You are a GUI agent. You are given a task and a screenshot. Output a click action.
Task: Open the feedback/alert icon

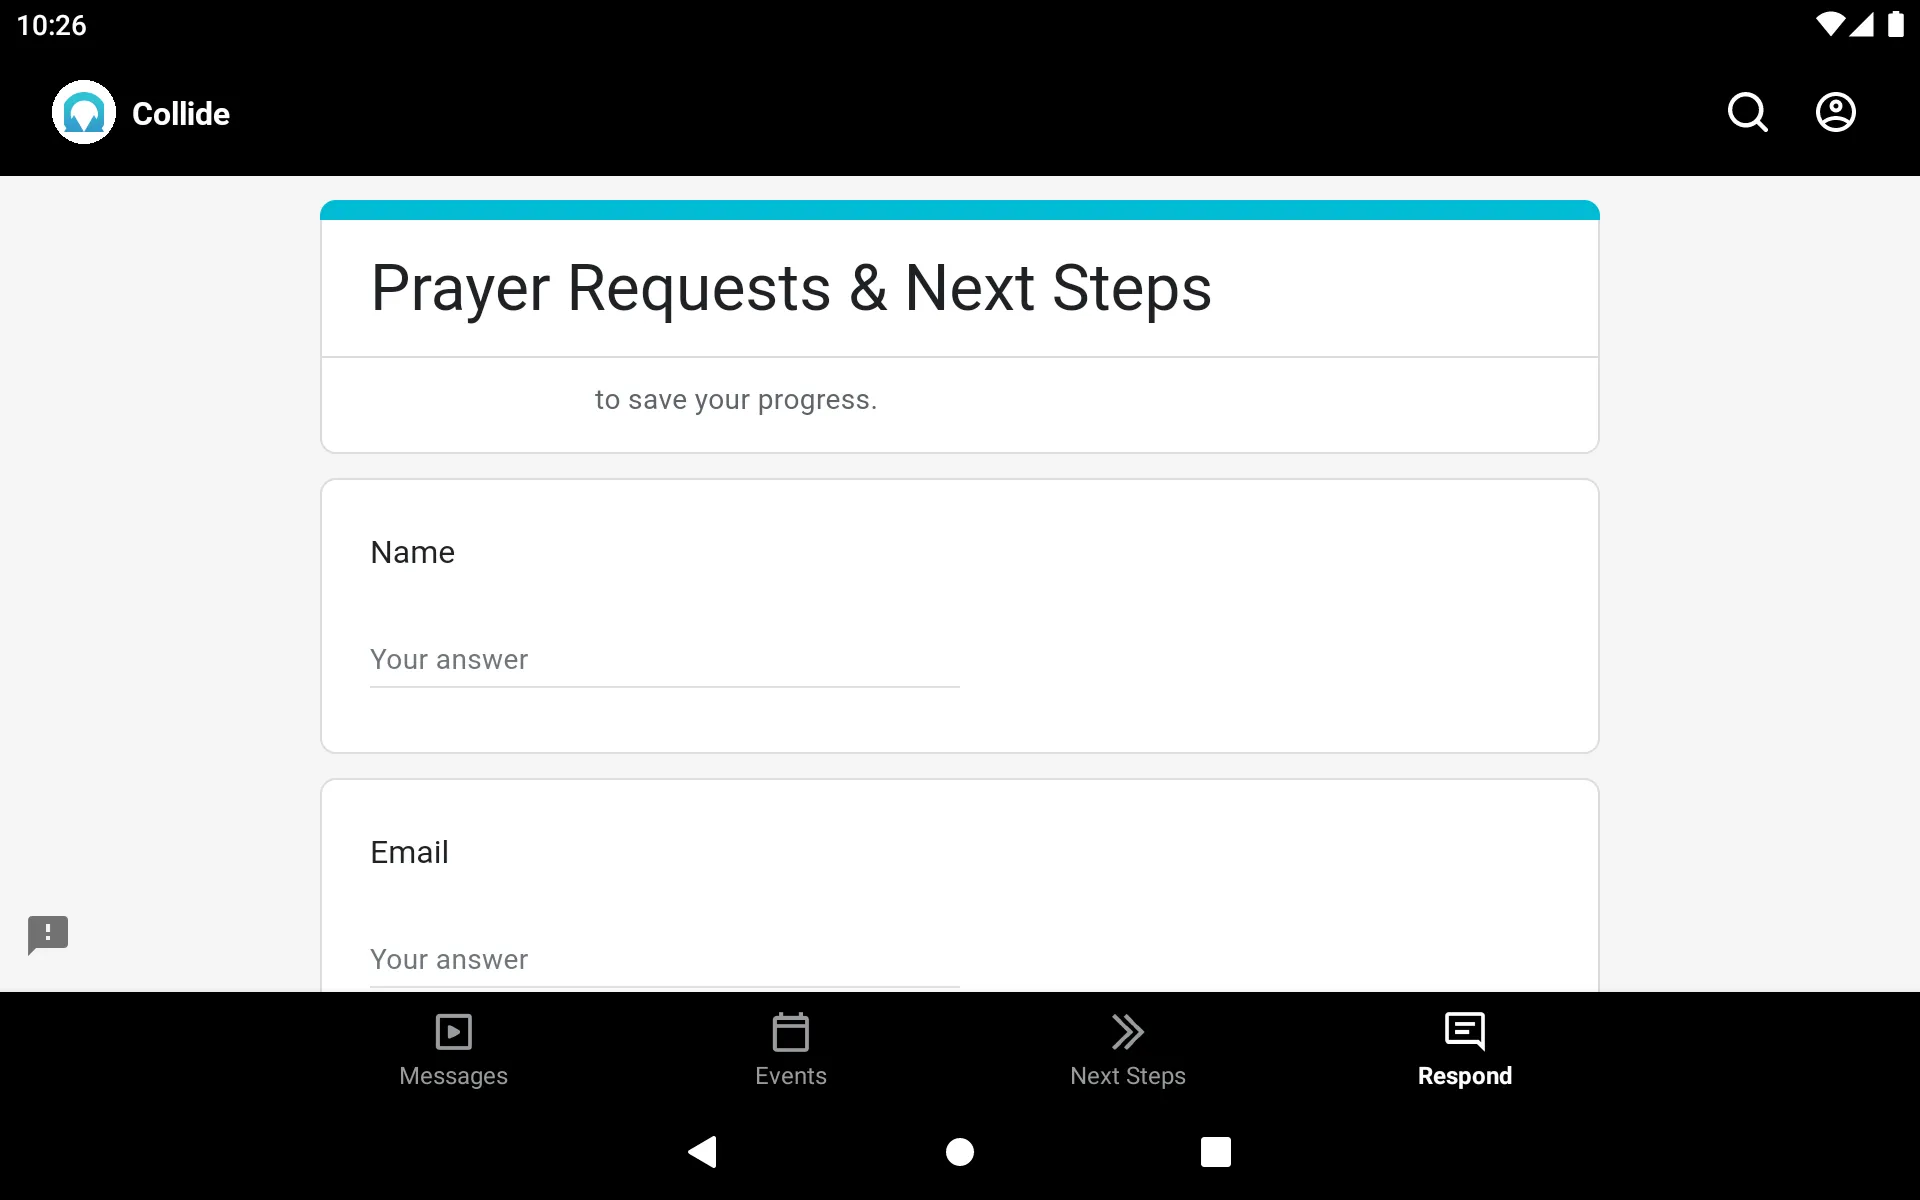tap(48, 935)
